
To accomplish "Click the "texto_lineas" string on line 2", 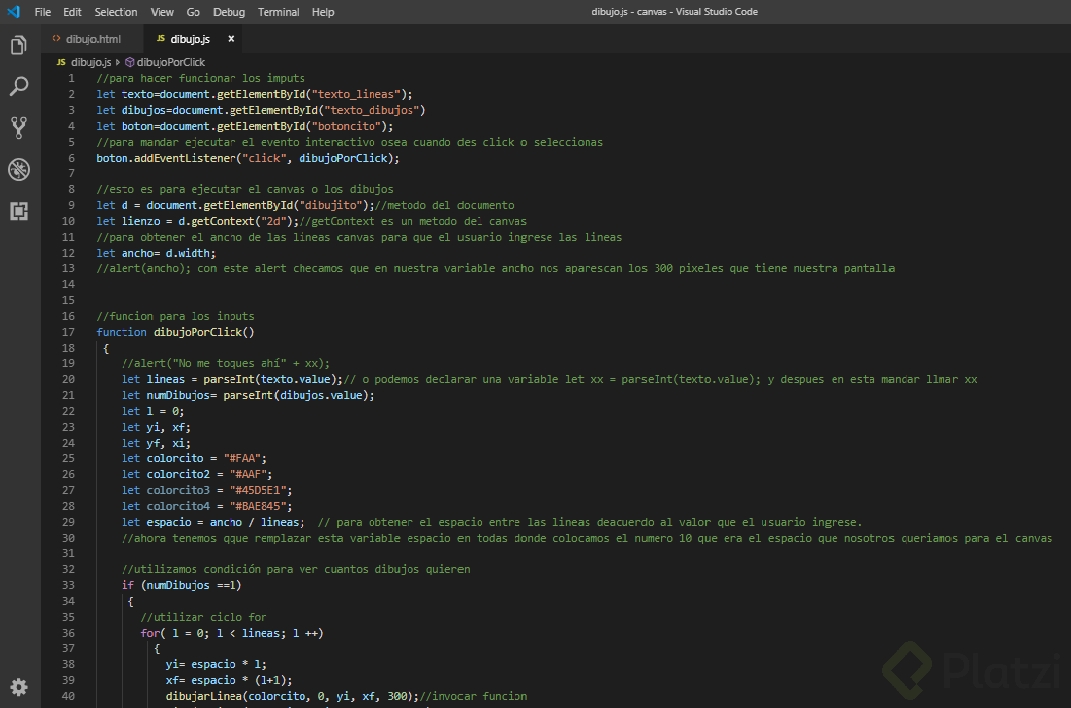I will (356, 94).
